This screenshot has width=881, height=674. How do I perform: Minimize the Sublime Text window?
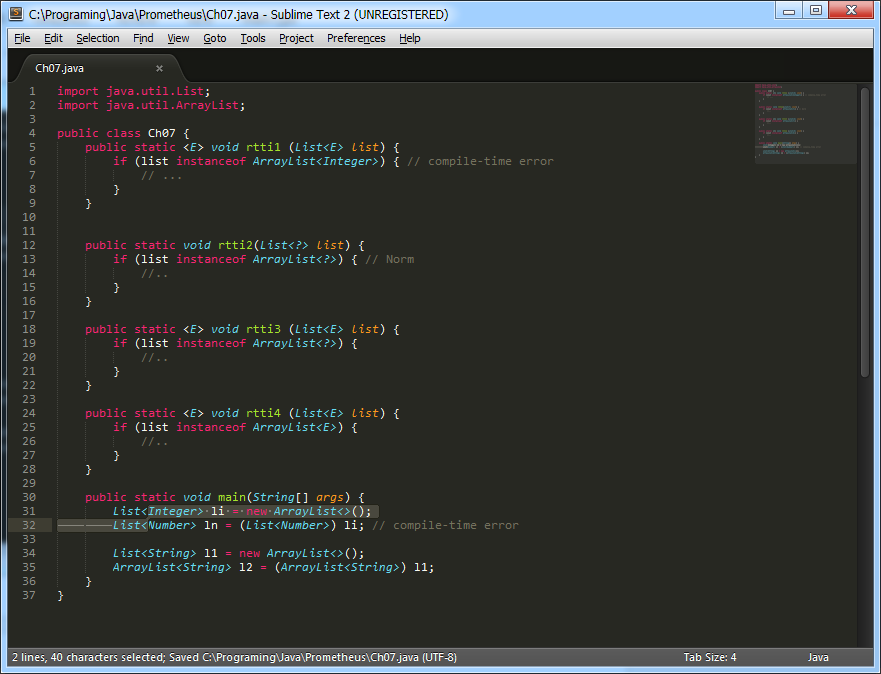(x=789, y=11)
